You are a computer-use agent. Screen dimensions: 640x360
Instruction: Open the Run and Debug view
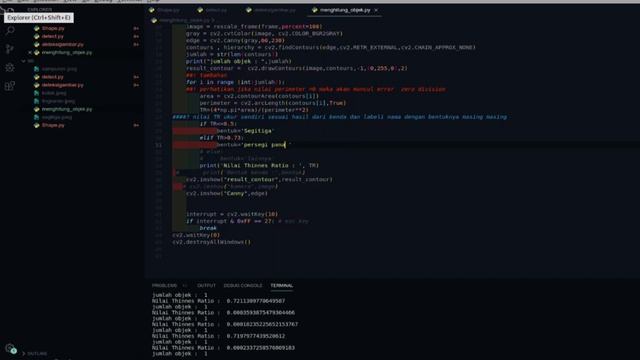tap(10, 67)
